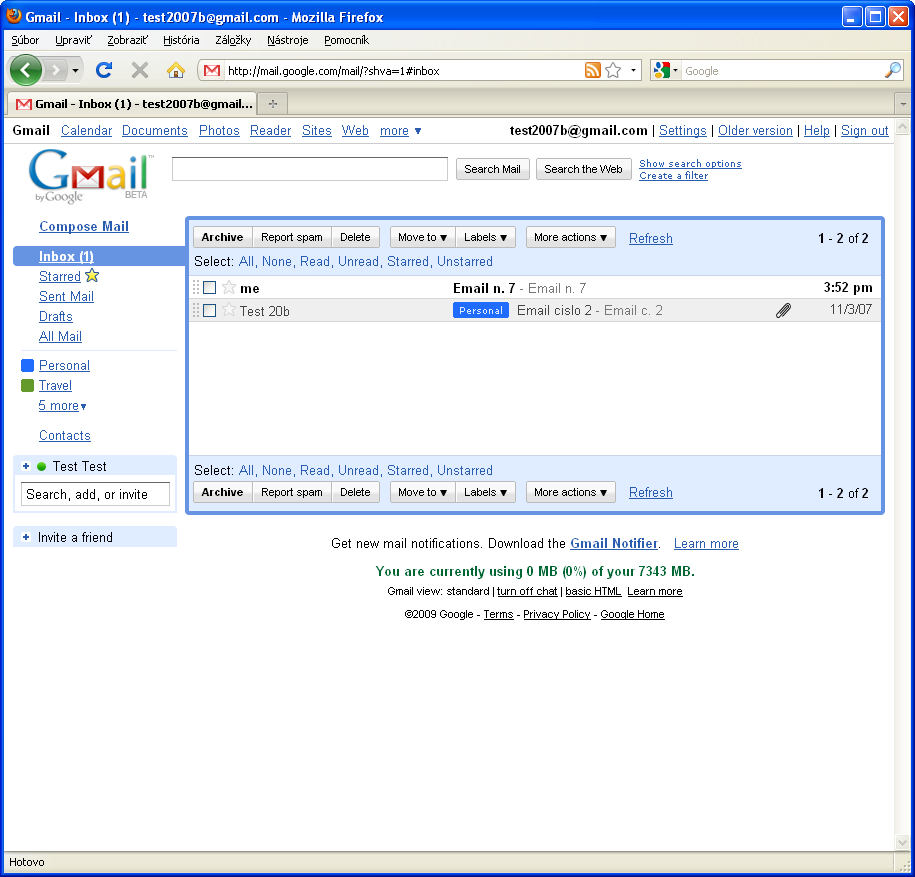Open the list all tabs dropdown
Viewport: 915px width, 877px height.
[903, 104]
